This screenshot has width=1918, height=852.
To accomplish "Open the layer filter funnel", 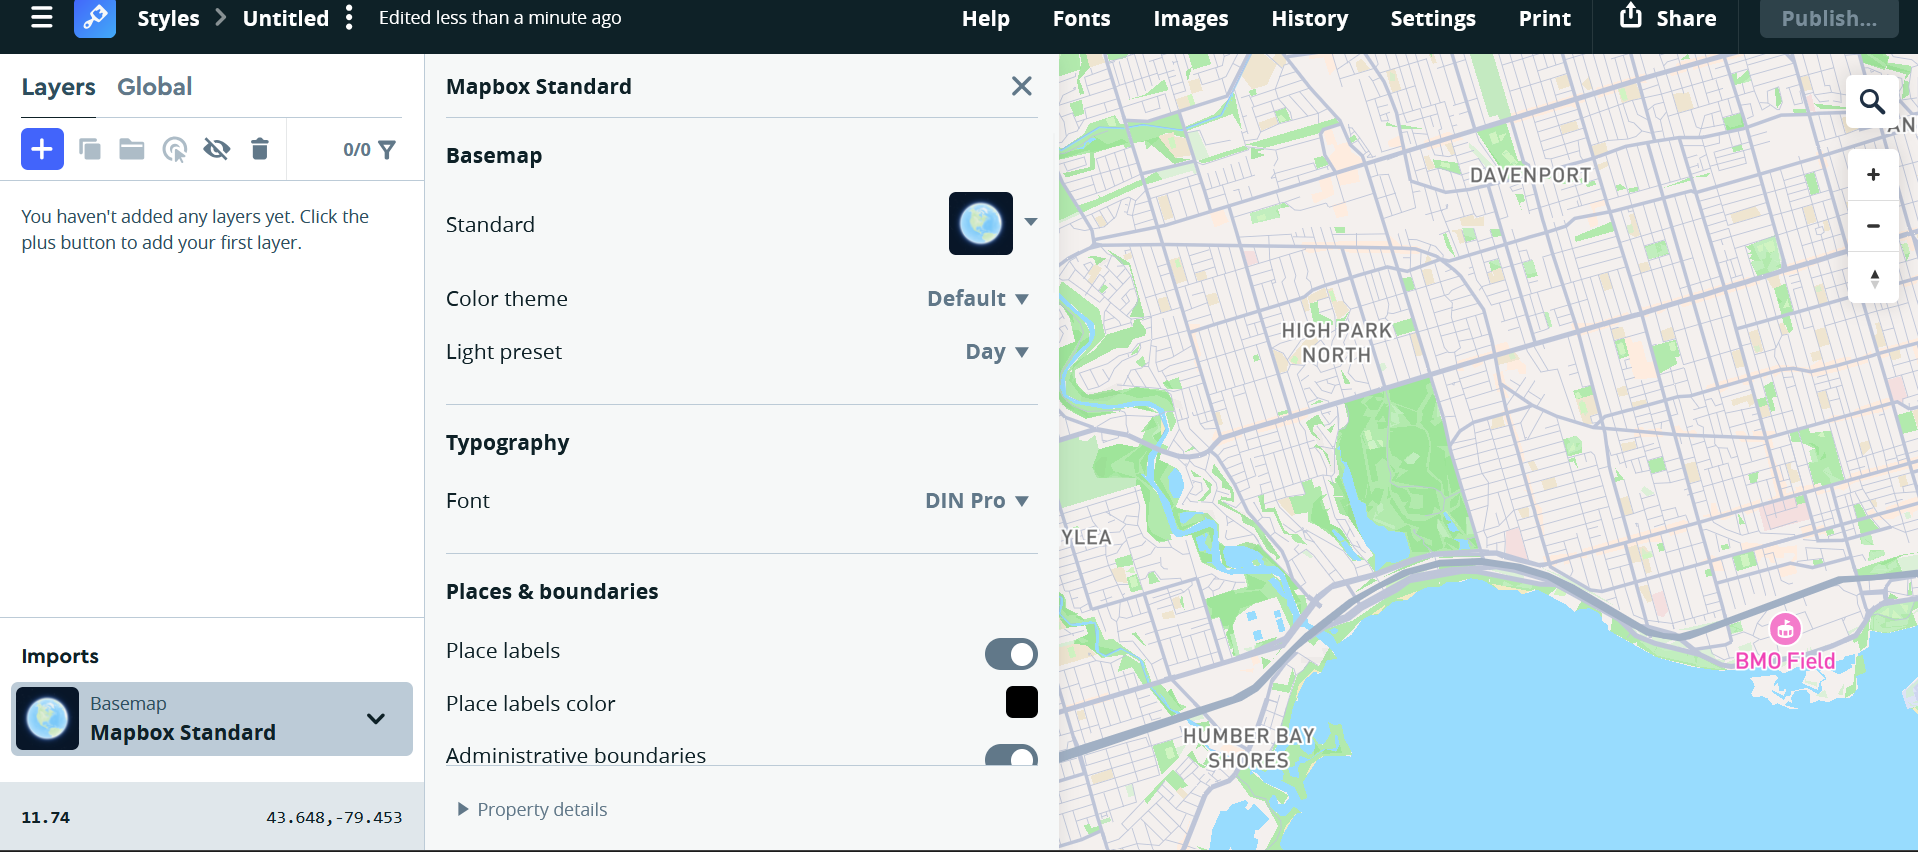I will pyautogui.click(x=387, y=150).
